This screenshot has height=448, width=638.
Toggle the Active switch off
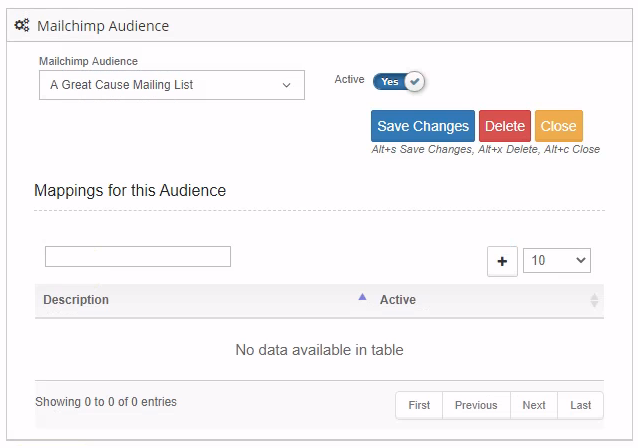click(399, 81)
